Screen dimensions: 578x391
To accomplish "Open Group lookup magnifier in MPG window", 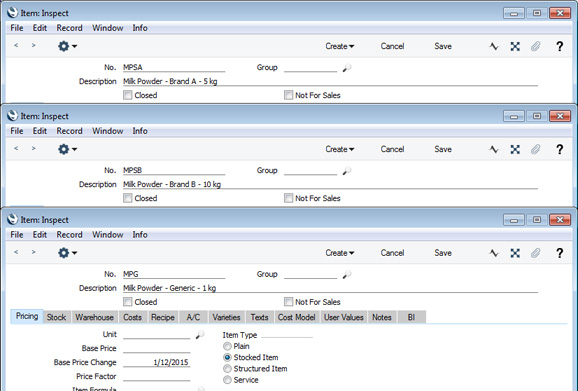I will tap(347, 275).
